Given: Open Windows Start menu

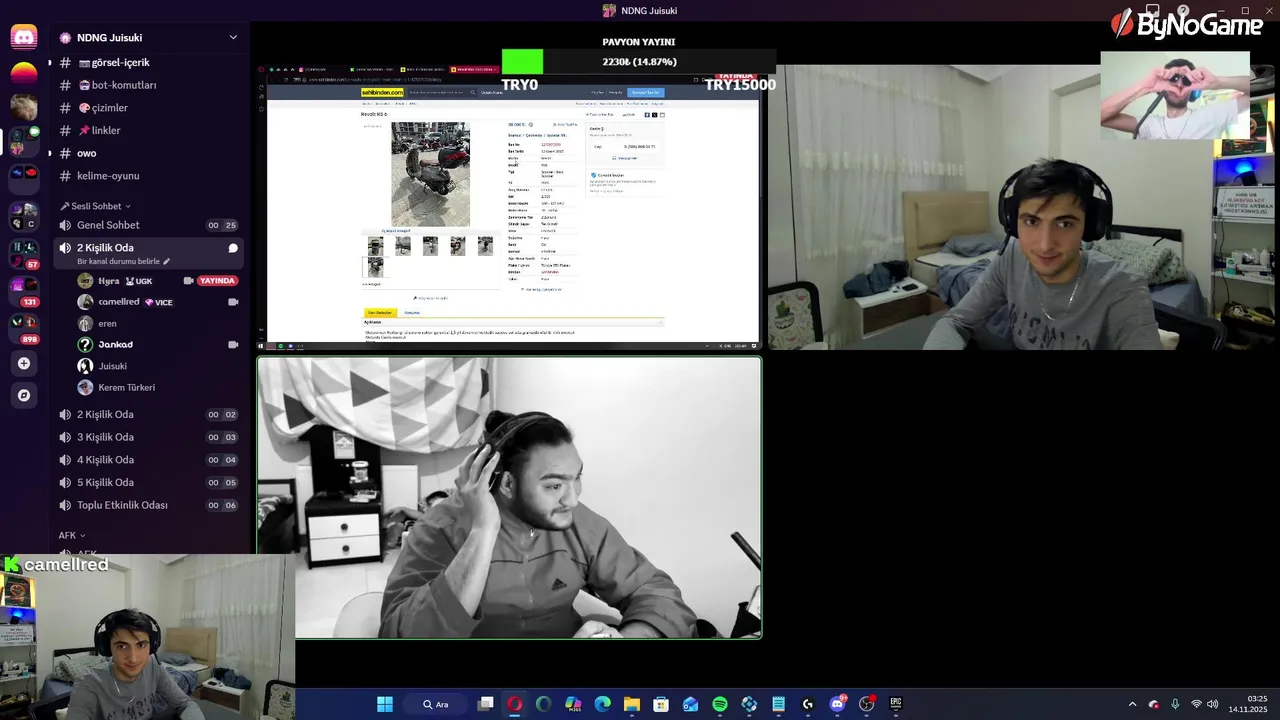Looking at the screenshot, I should [385, 704].
